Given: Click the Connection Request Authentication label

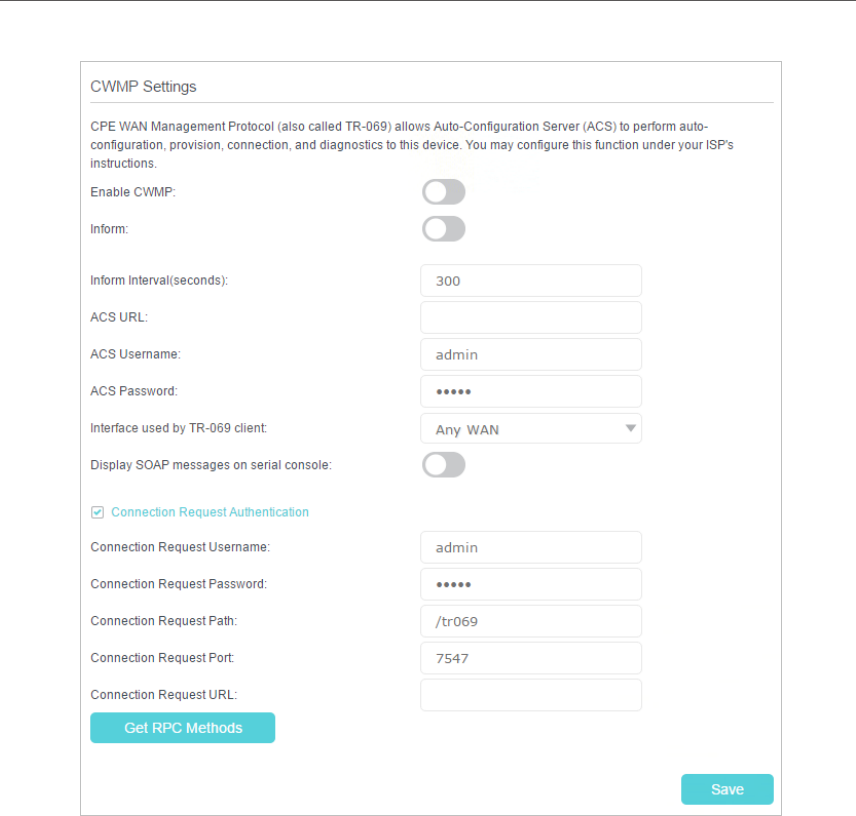Looking at the screenshot, I should point(209,512).
